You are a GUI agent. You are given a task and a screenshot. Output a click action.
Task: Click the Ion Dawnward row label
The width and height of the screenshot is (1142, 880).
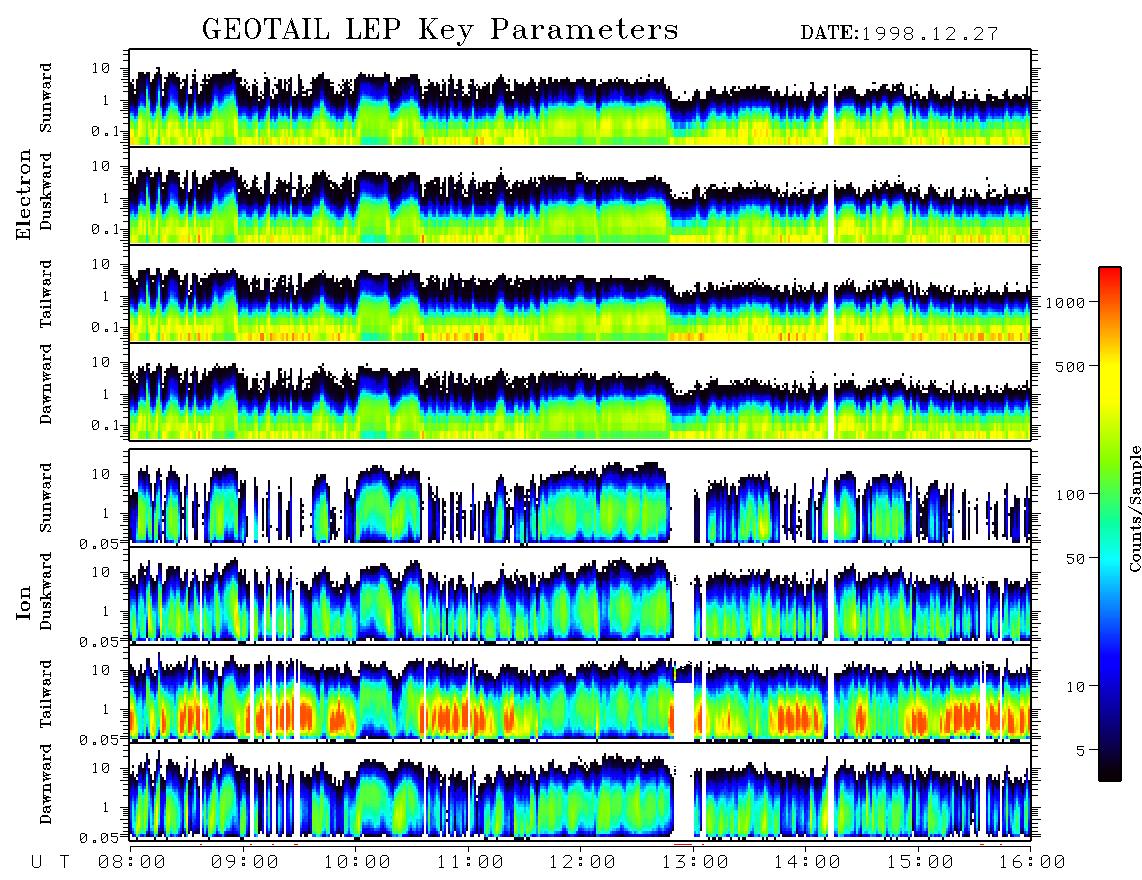[x=45, y=784]
